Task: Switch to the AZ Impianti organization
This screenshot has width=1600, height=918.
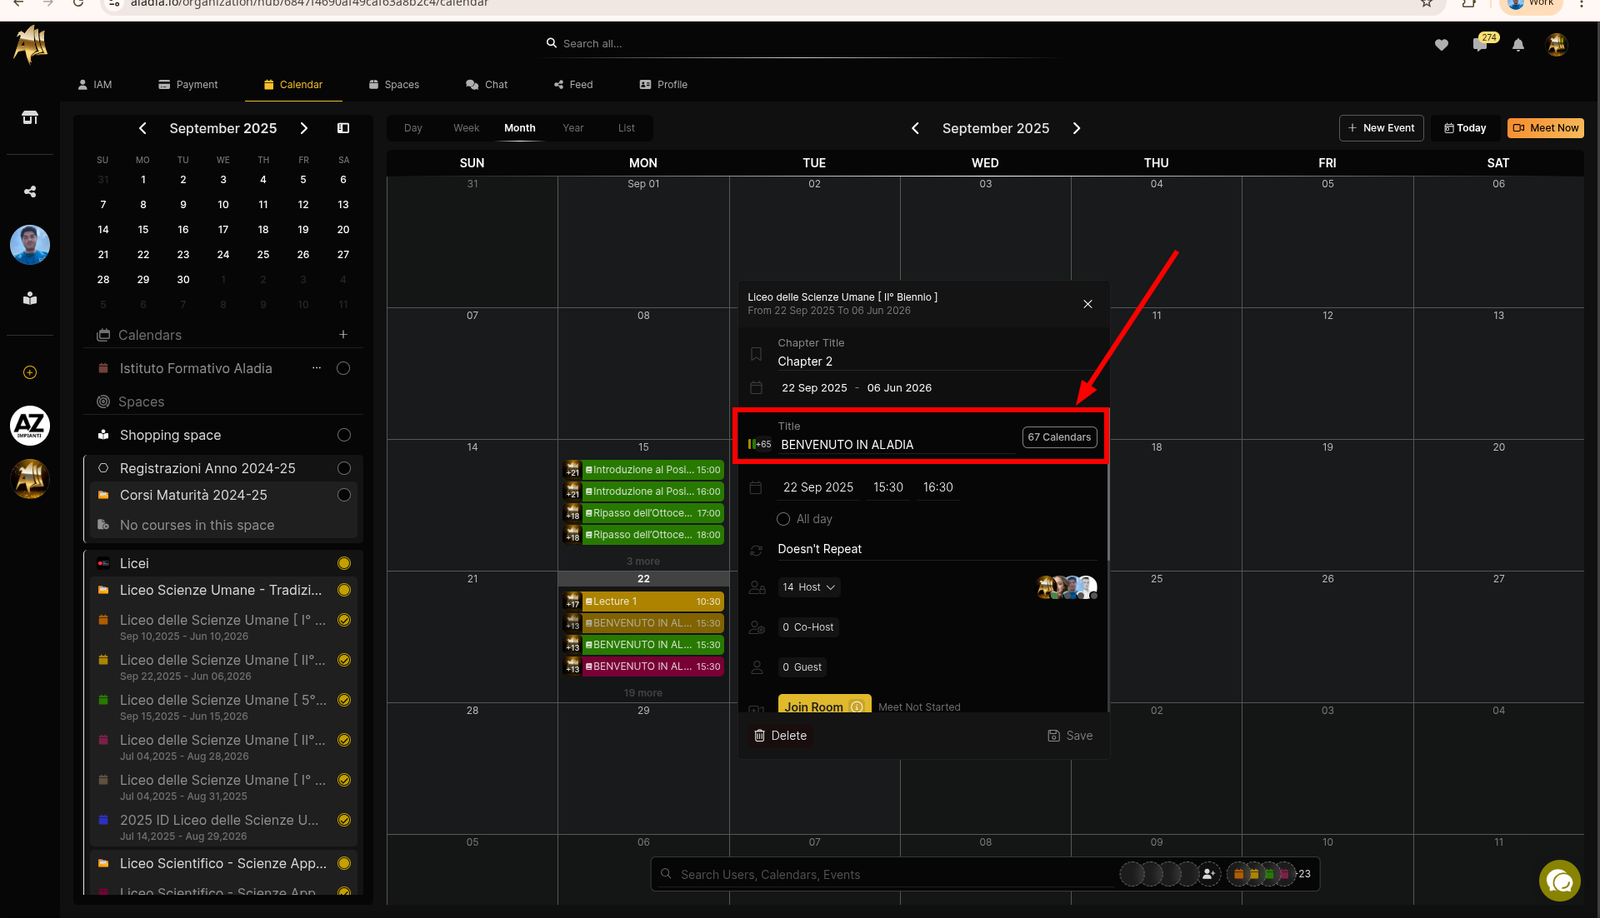Action: 30,425
